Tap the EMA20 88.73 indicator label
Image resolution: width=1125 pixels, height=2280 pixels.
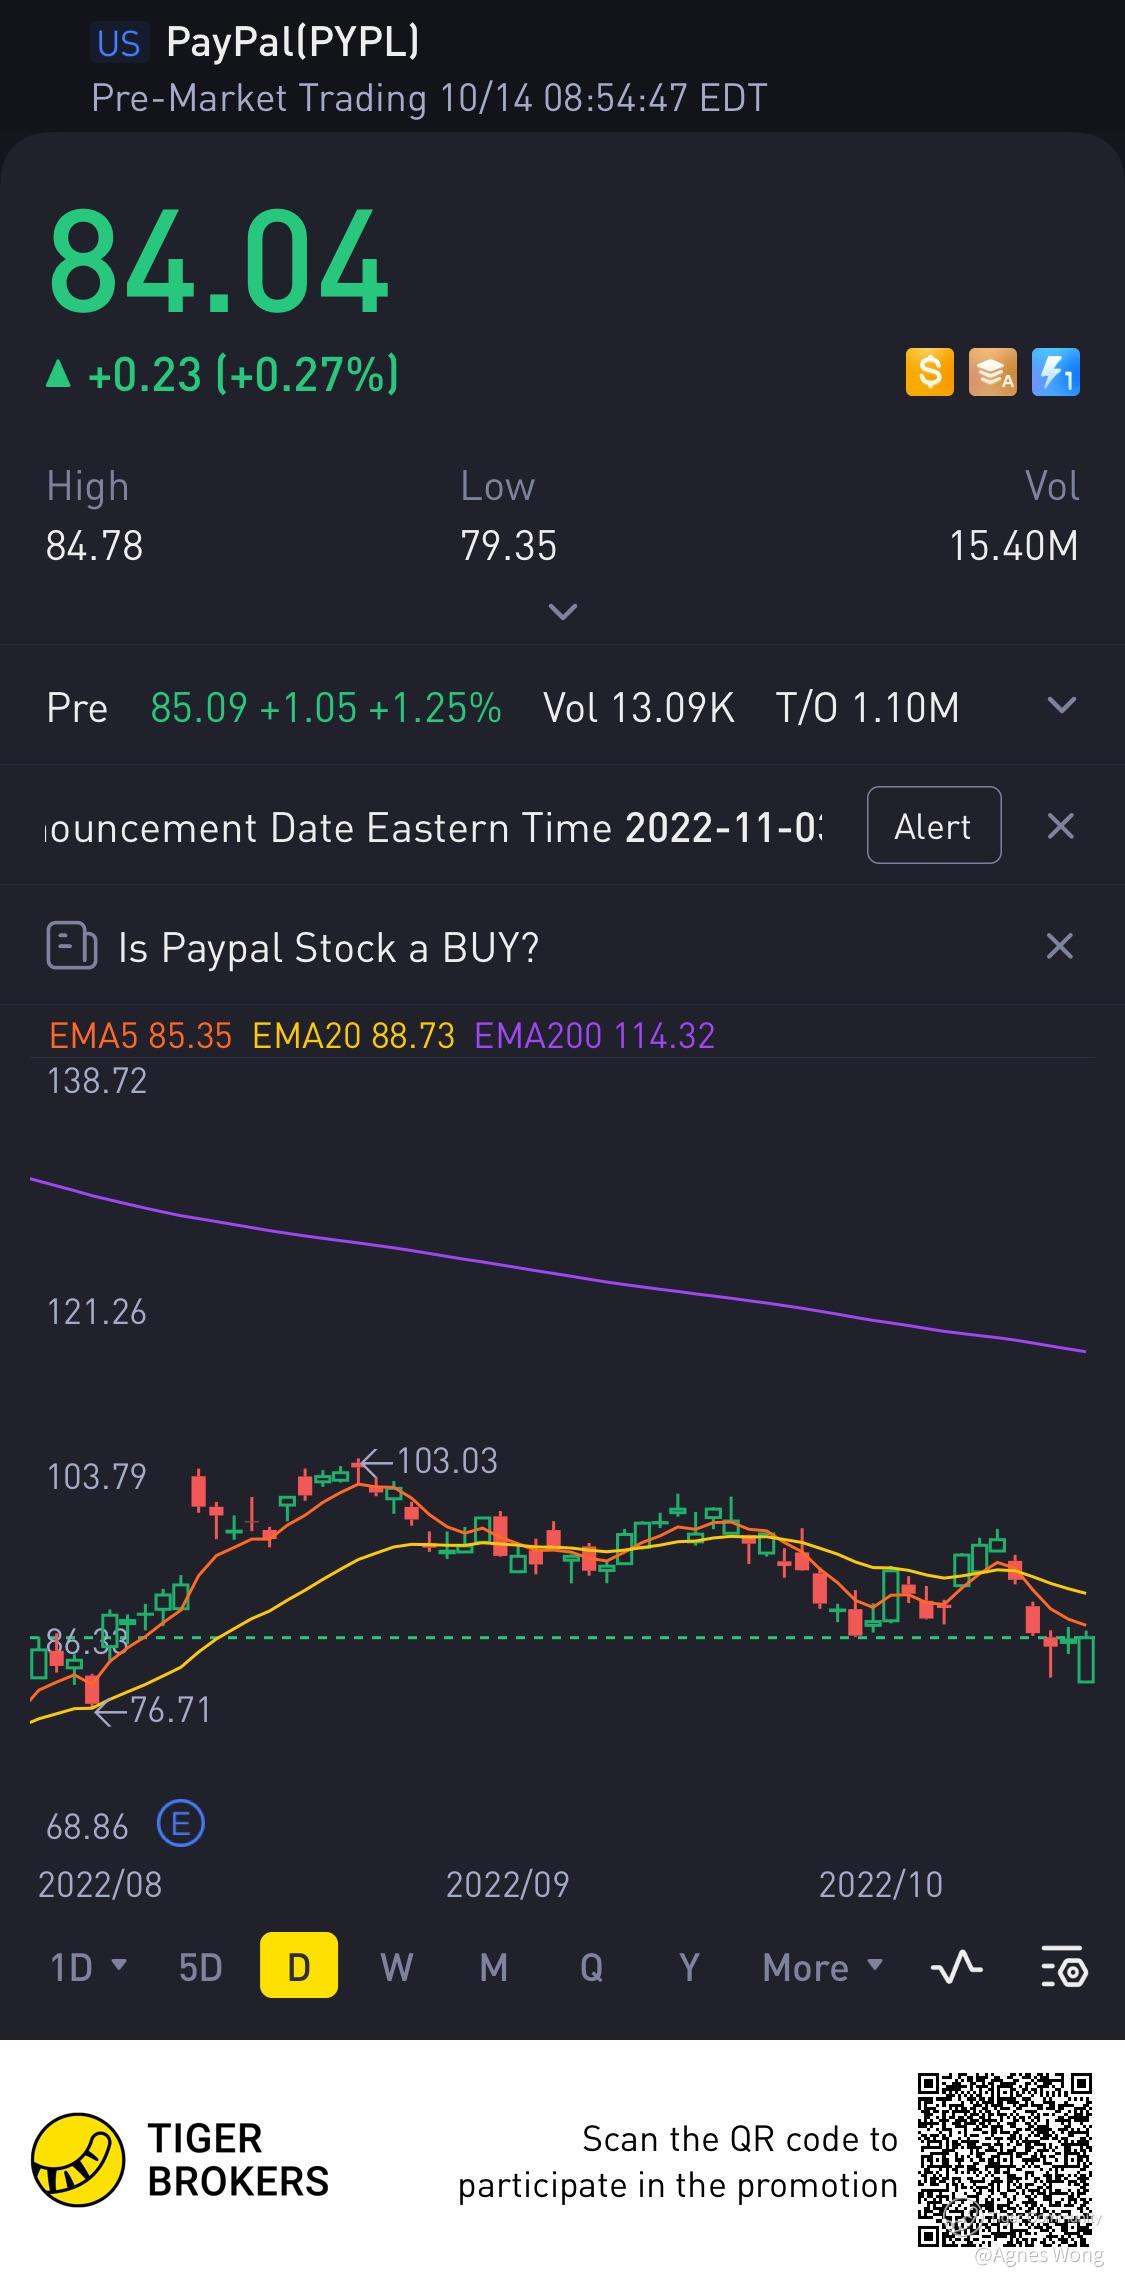353,1035
